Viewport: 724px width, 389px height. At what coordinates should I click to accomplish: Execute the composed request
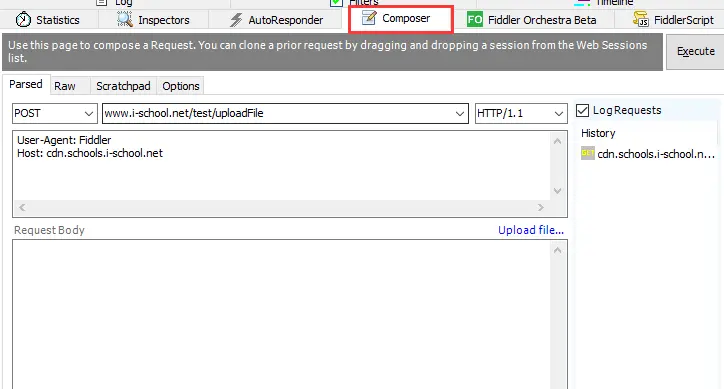(695, 51)
